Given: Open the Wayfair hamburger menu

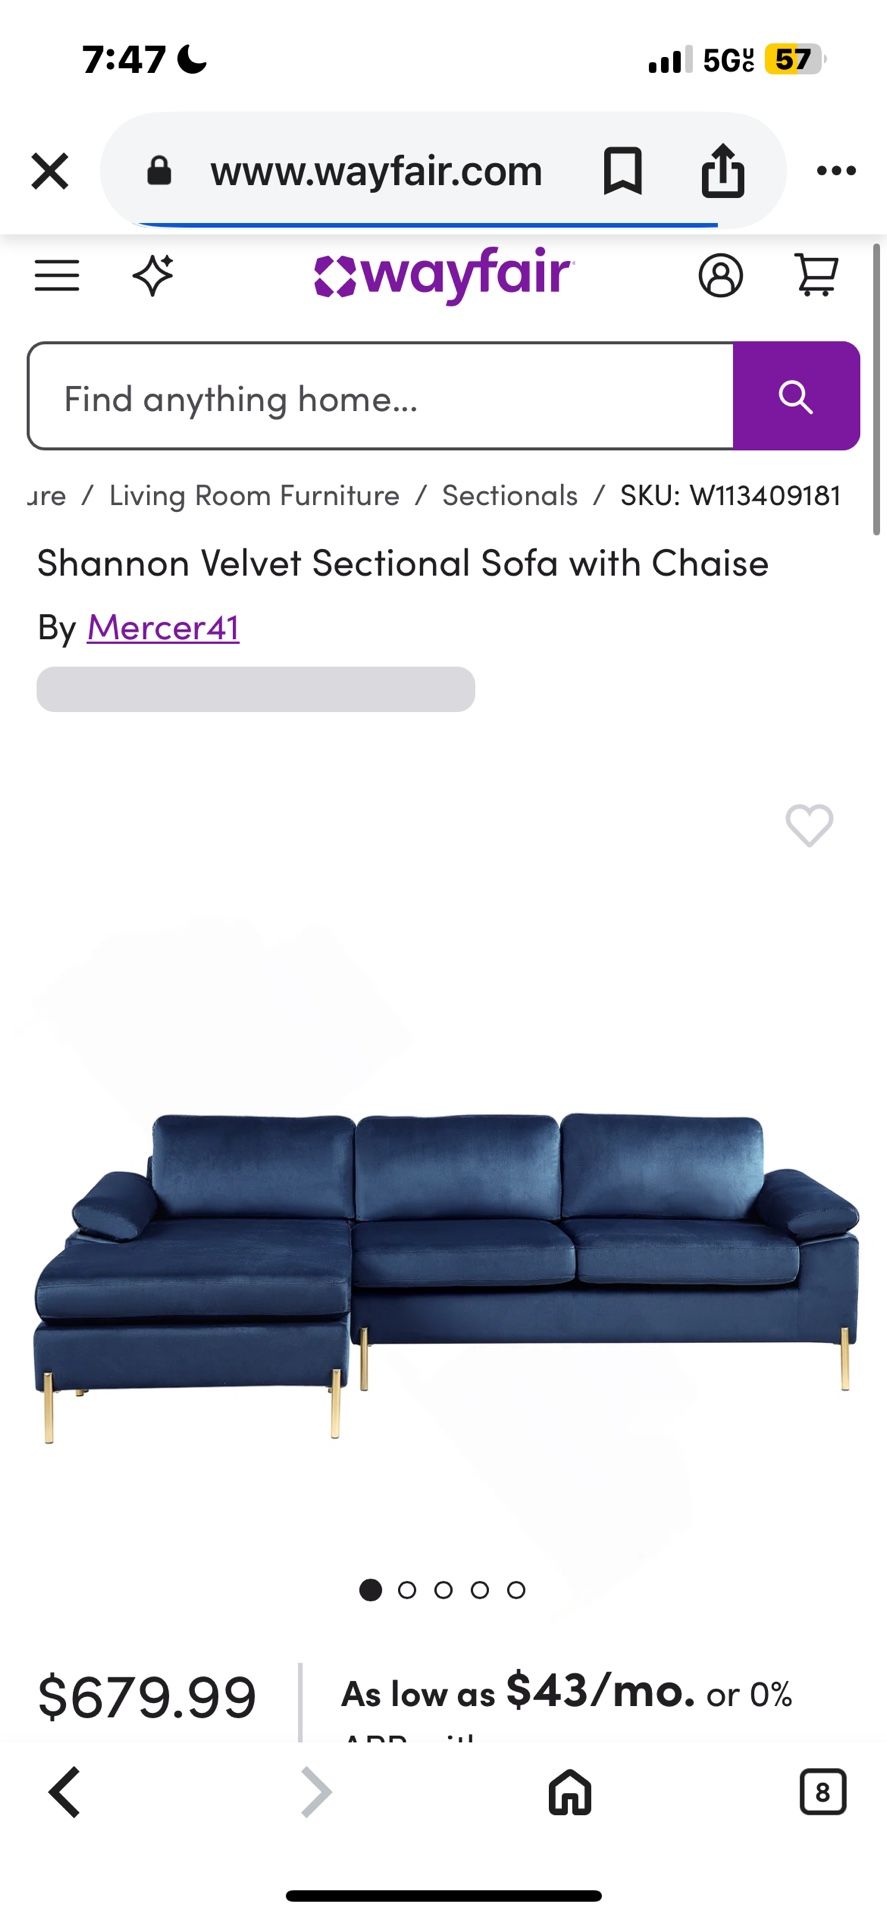Looking at the screenshot, I should (x=57, y=276).
